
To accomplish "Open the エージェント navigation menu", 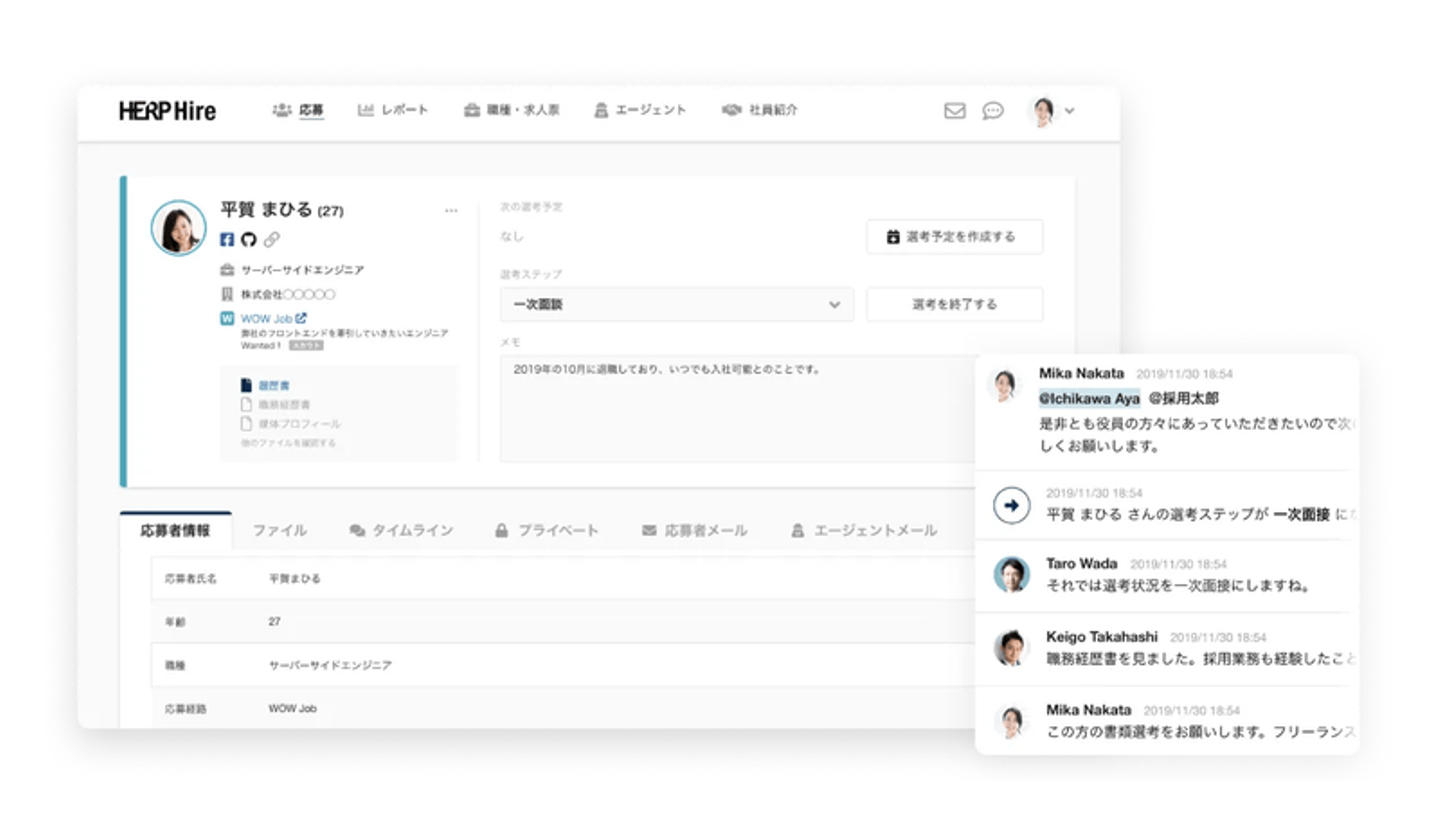I will 640,110.
